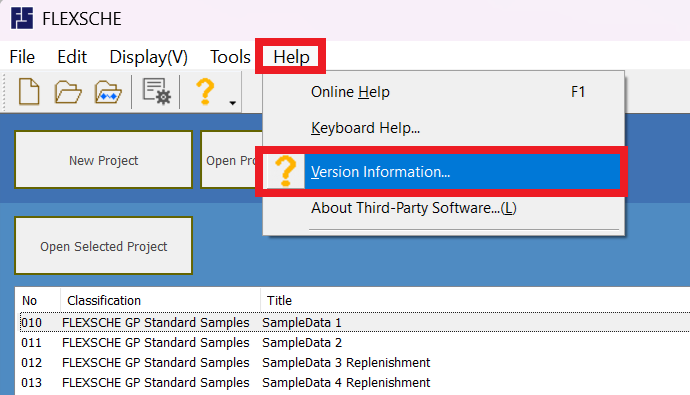
Task: Open the Edit menu
Action: click(x=72, y=57)
